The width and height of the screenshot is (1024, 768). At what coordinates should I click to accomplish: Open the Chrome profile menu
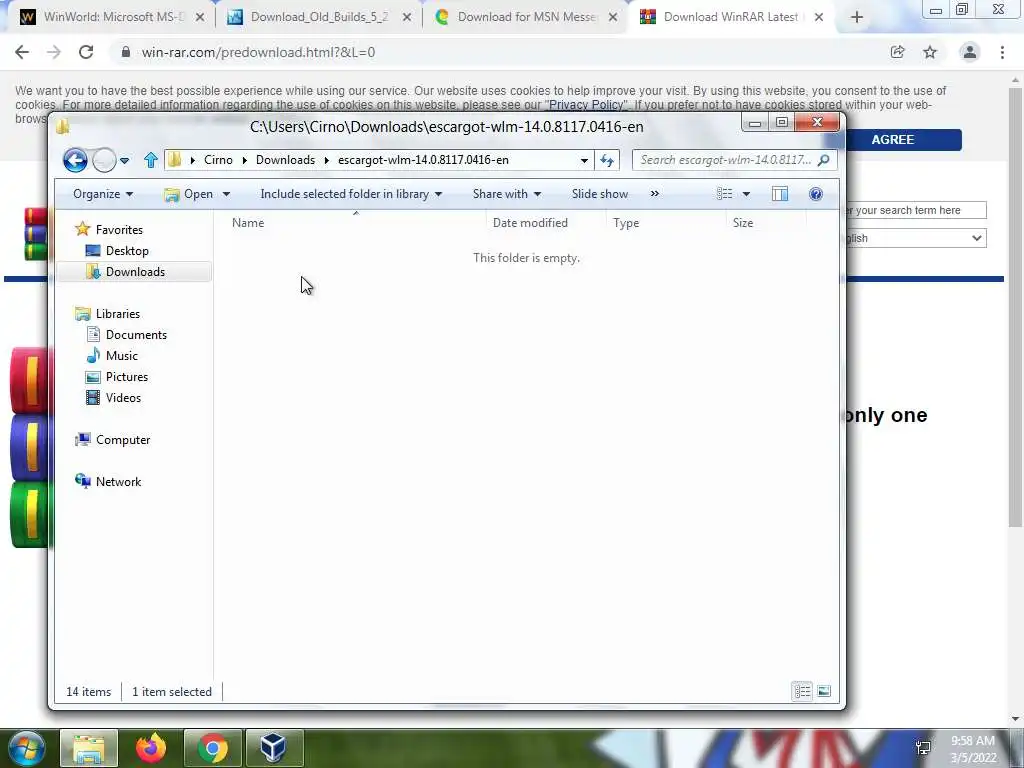click(x=970, y=52)
